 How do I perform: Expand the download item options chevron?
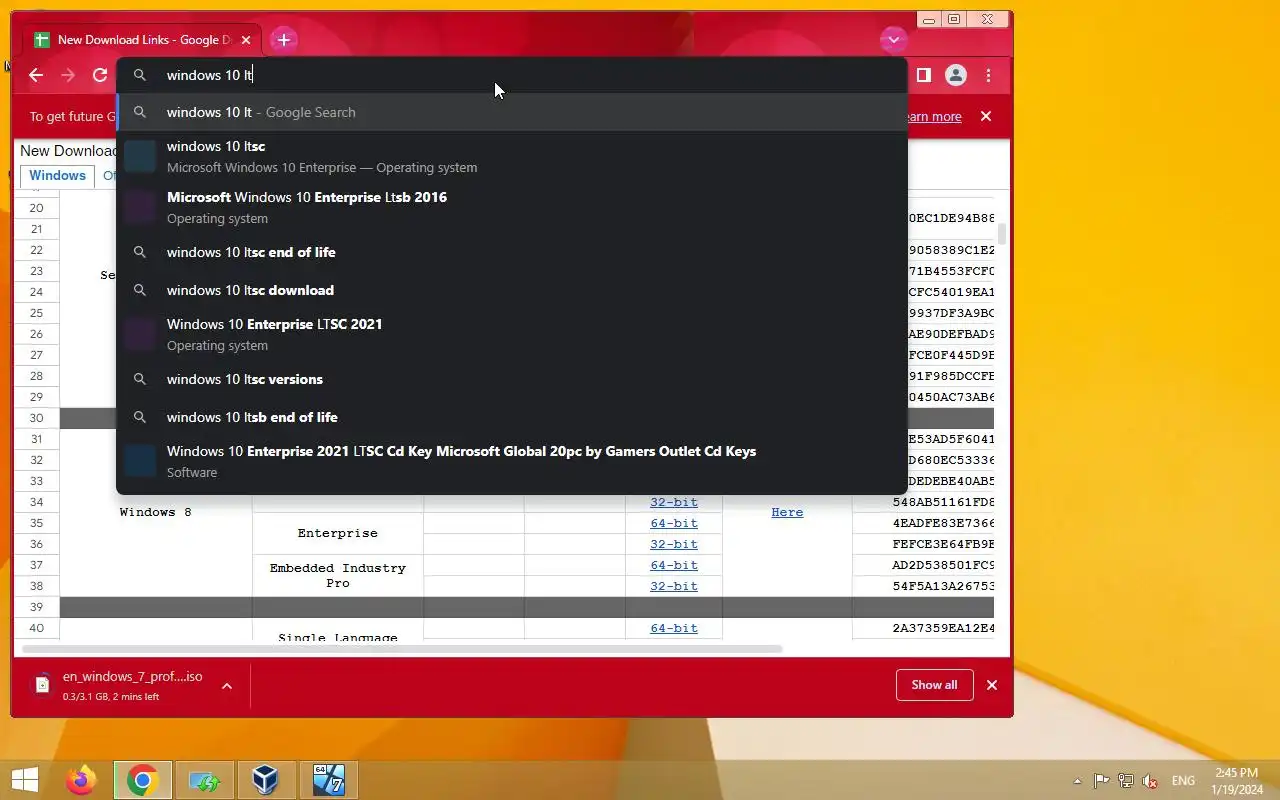point(227,685)
